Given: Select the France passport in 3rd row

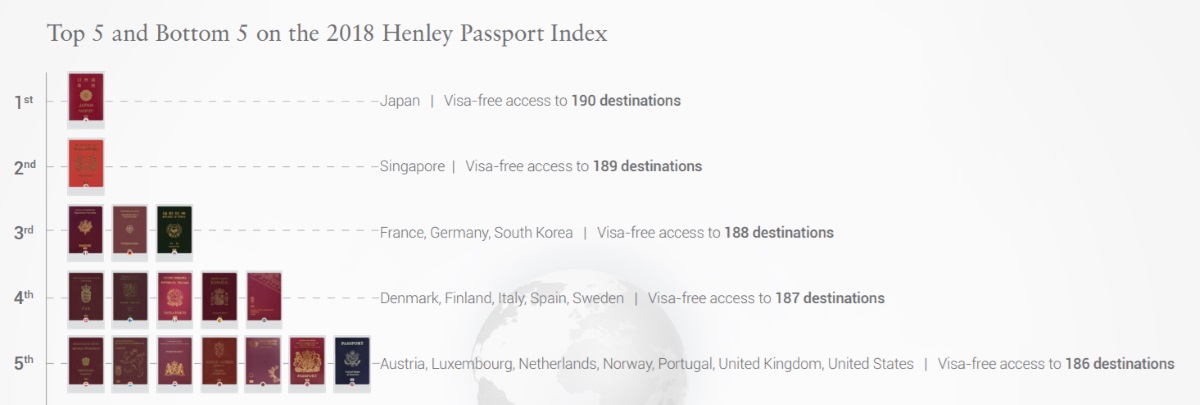Looking at the screenshot, I should pyautogui.click(x=85, y=230).
